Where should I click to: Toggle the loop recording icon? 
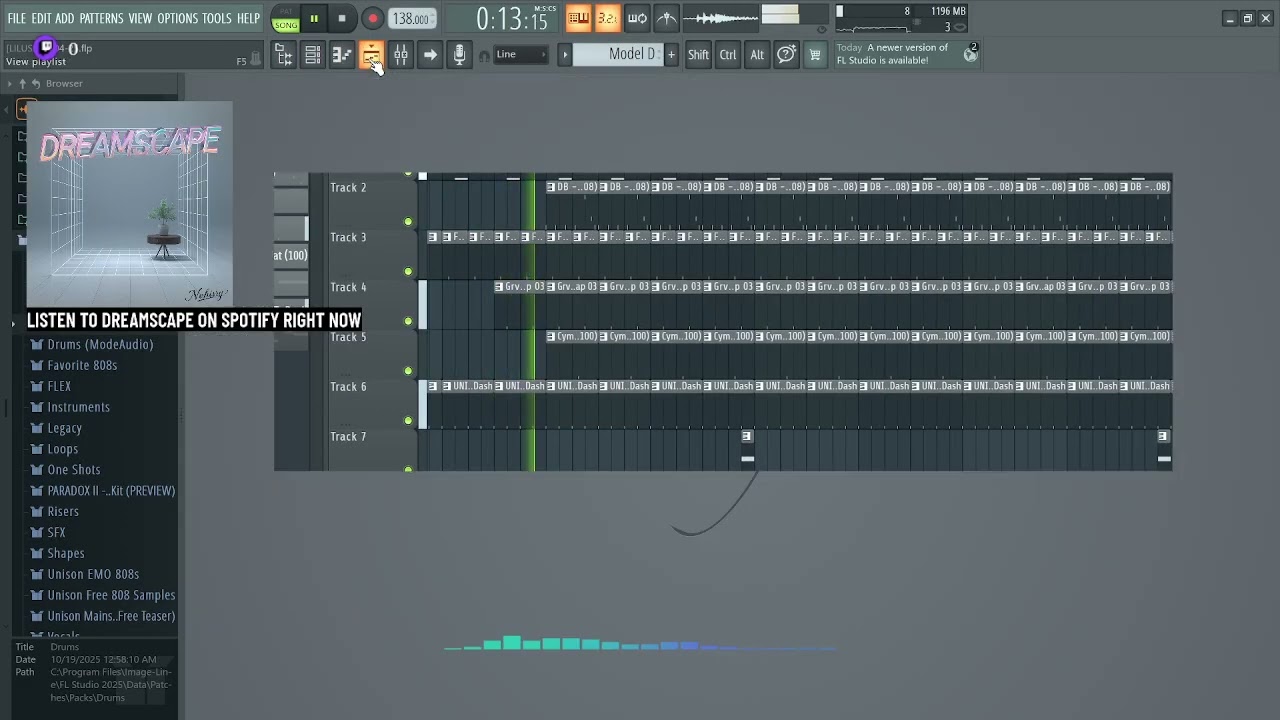[637, 18]
